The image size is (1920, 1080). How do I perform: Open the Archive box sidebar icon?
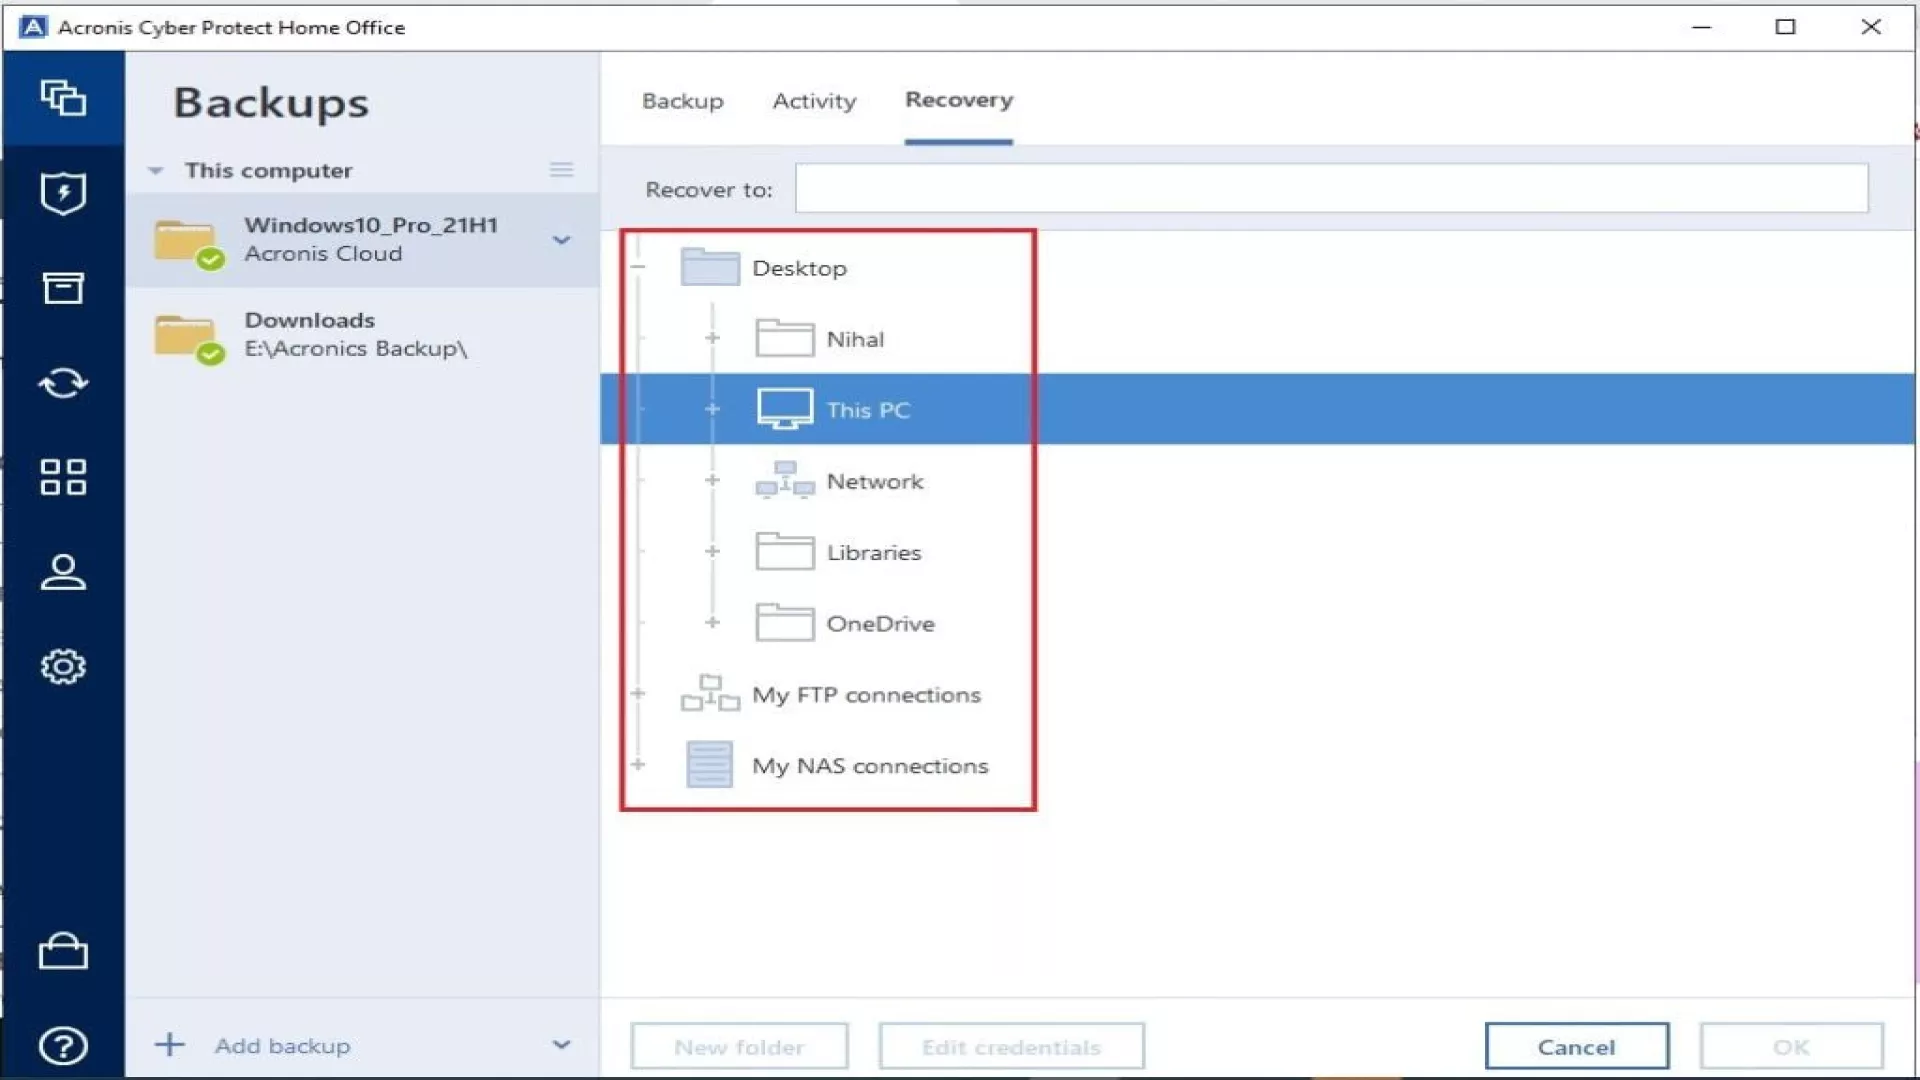[63, 288]
